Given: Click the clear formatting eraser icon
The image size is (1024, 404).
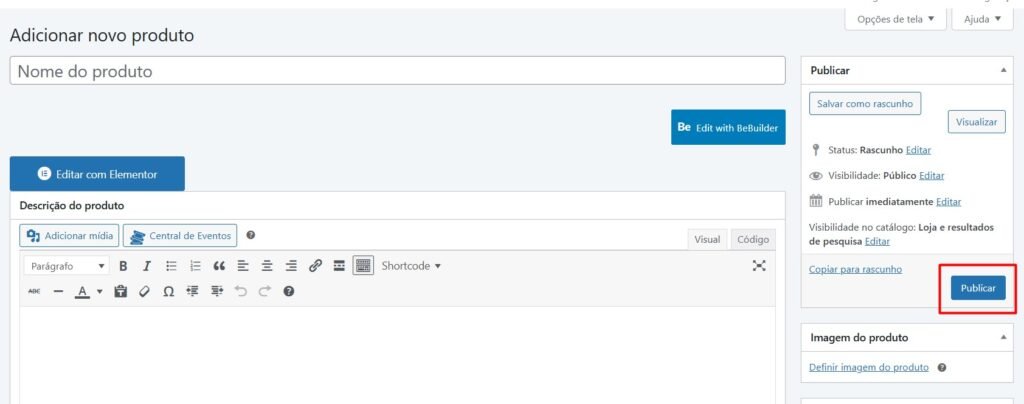Looking at the screenshot, I should pos(144,292).
